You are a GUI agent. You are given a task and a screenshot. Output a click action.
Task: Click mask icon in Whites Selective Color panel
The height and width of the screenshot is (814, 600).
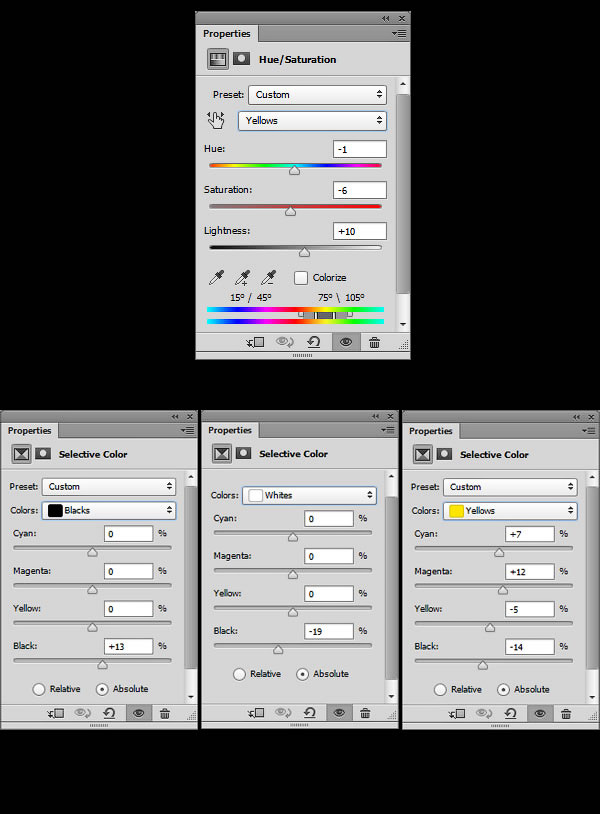tap(243, 453)
